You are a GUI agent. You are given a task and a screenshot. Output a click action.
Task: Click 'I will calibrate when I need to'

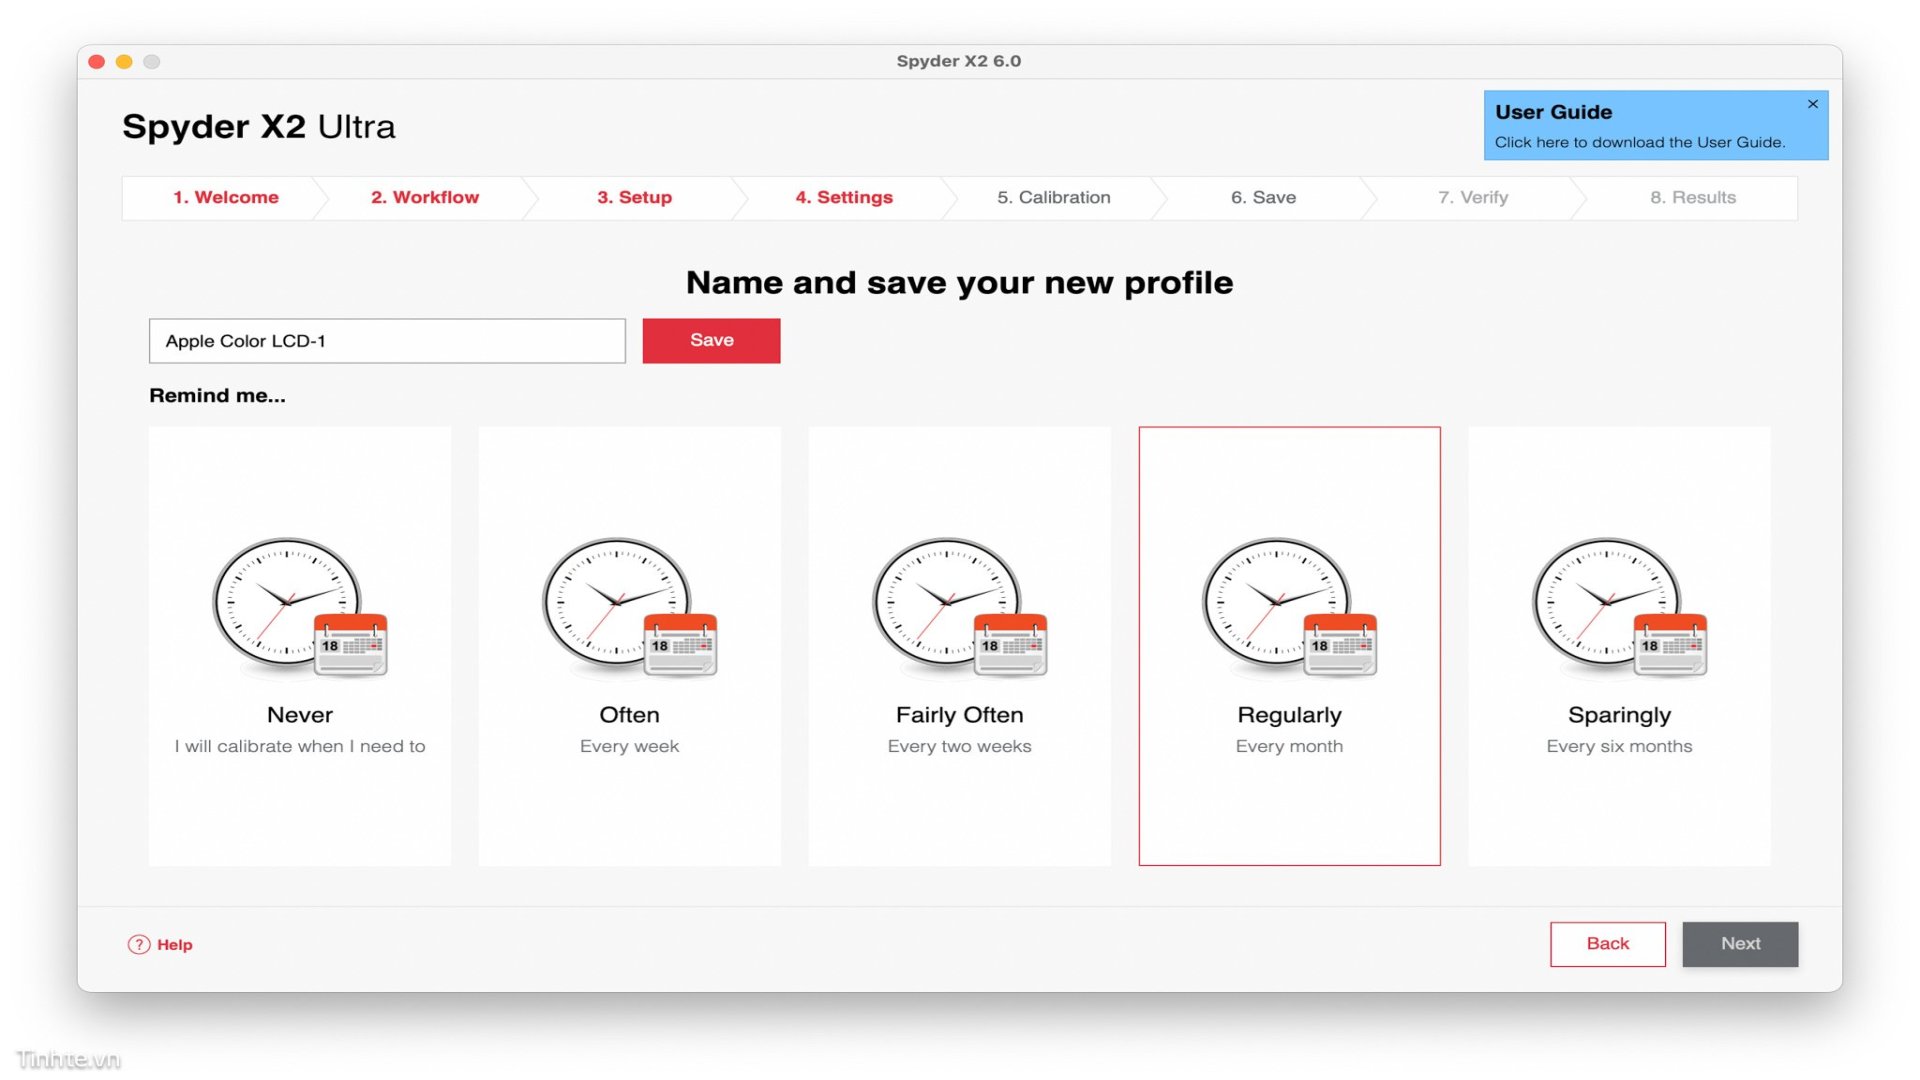pyautogui.click(x=300, y=746)
